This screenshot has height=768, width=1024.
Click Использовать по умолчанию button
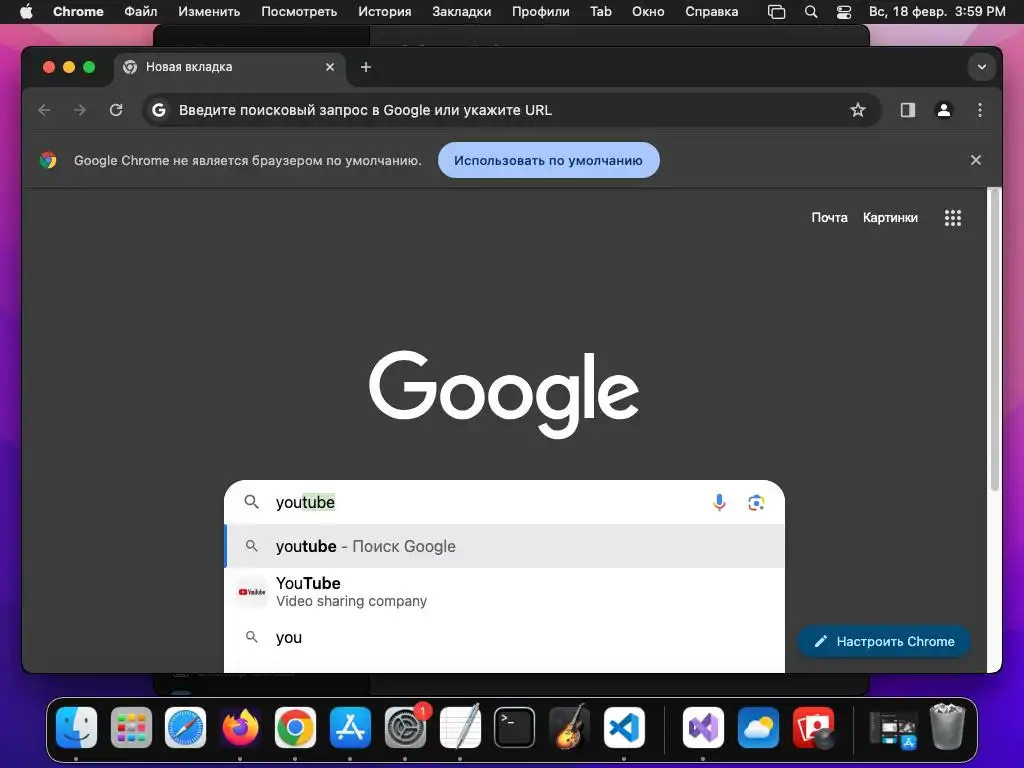click(x=549, y=160)
